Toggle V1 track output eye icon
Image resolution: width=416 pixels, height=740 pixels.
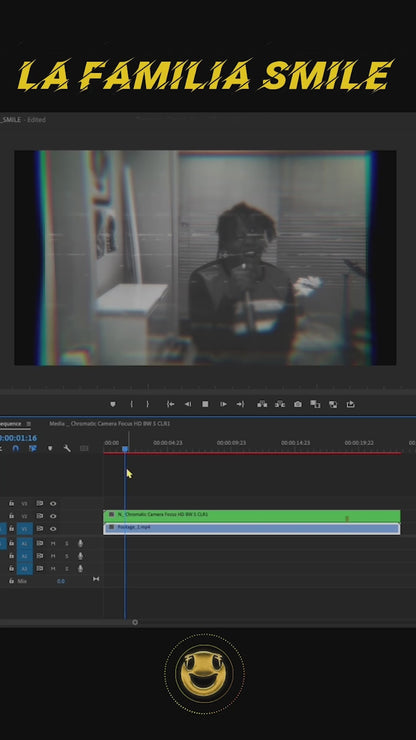pyautogui.click(x=53, y=529)
